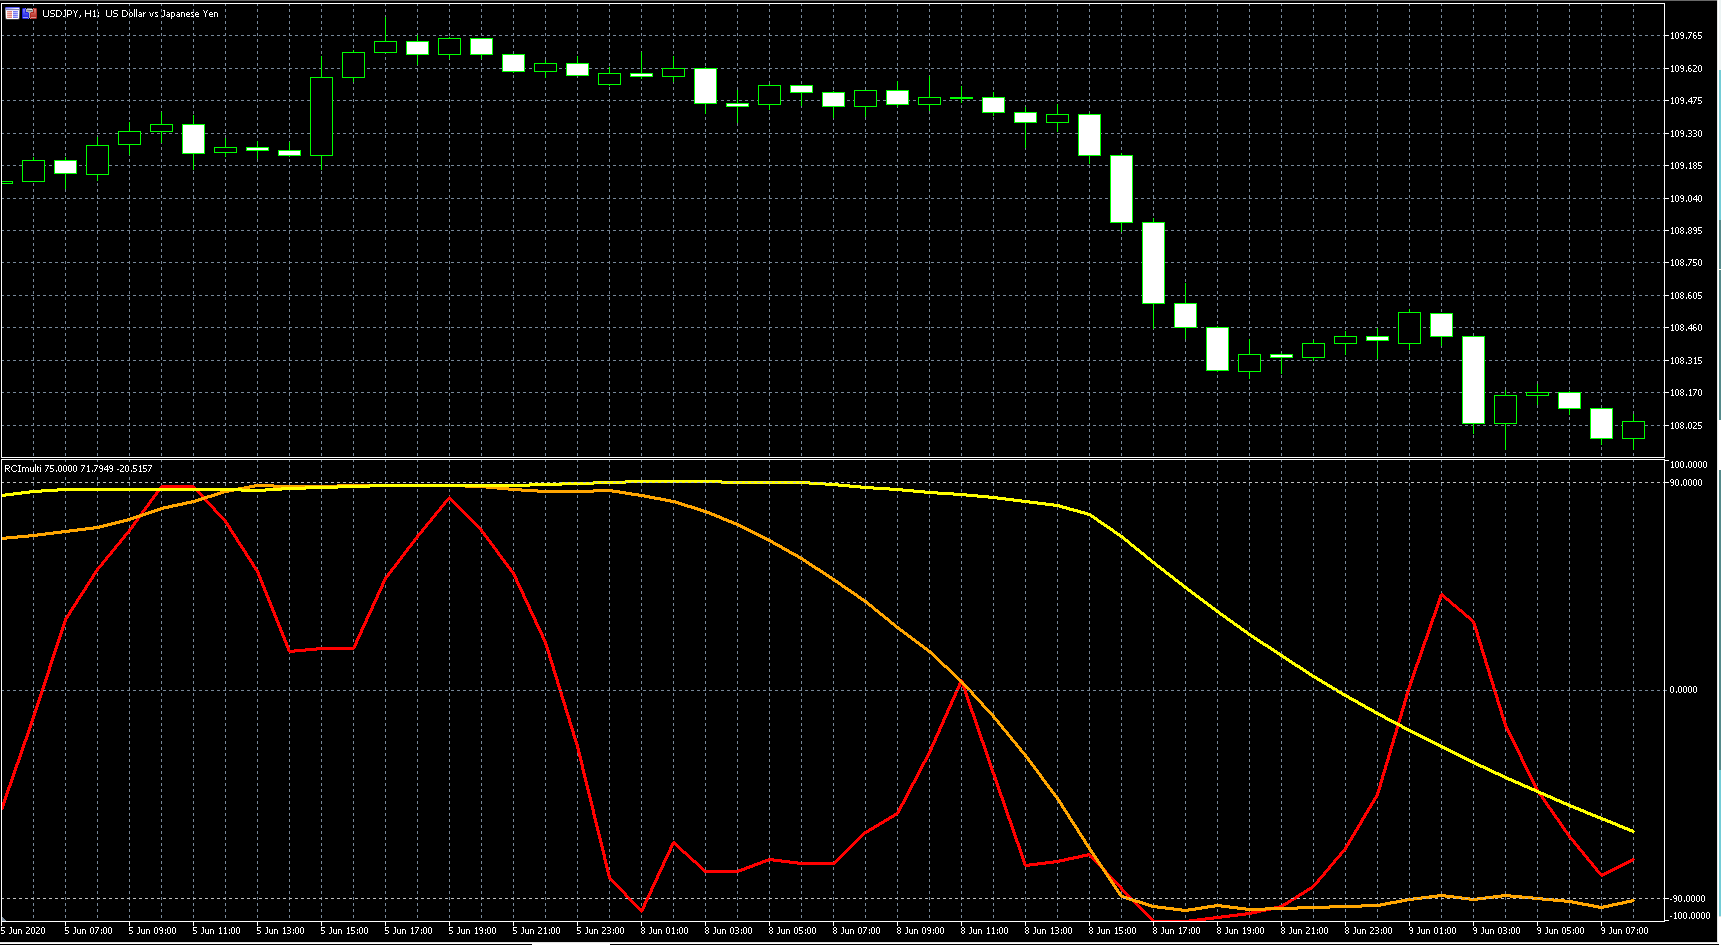Click the 109.185 price level label
Screen dimensions: 1721x945
[1686, 166]
